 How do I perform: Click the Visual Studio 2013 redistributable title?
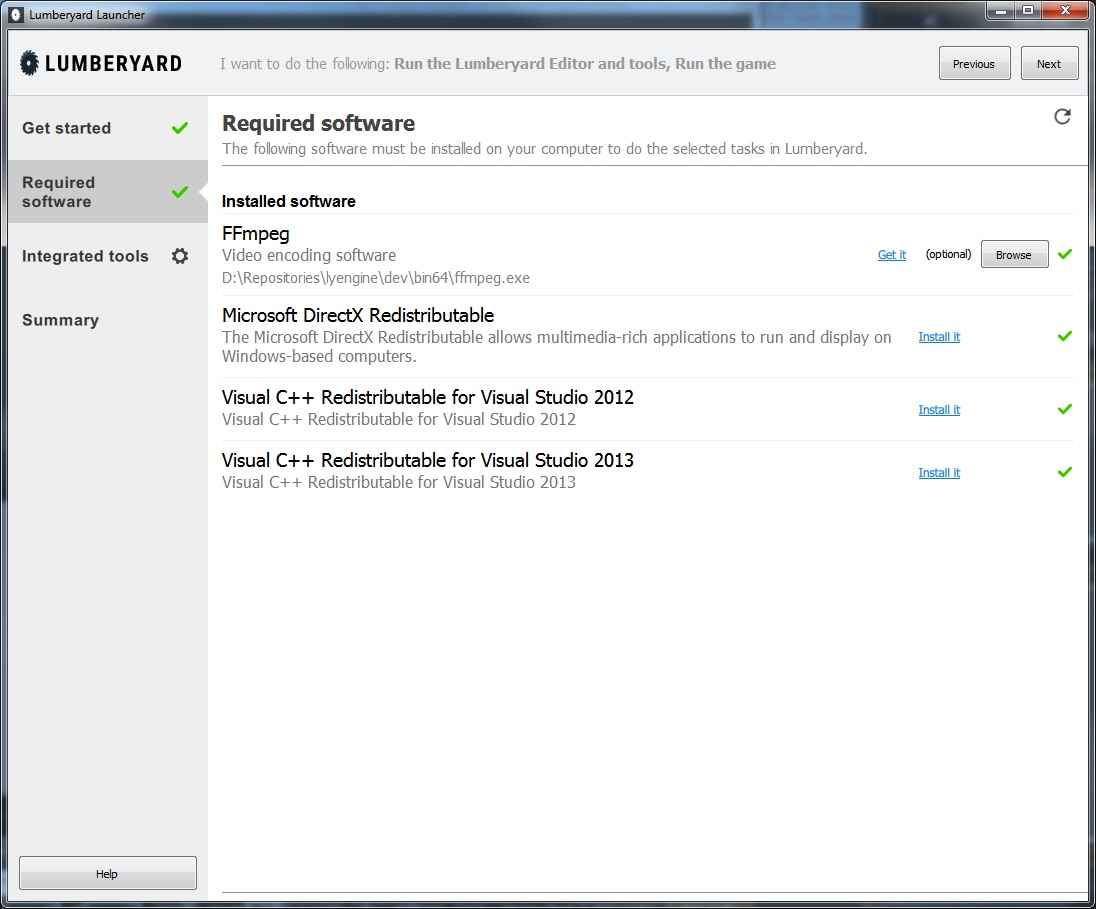pyautogui.click(x=428, y=460)
